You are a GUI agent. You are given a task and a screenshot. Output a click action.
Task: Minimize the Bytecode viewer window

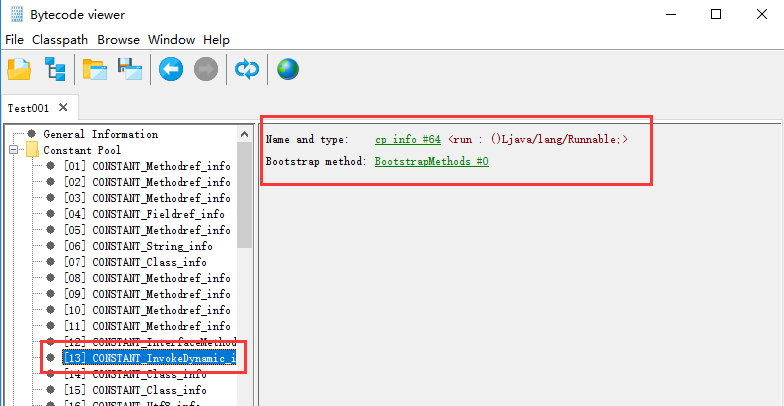pos(671,14)
